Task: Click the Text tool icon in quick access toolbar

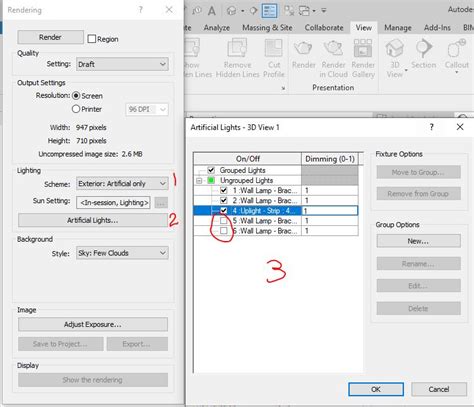Action: (x=212, y=10)
